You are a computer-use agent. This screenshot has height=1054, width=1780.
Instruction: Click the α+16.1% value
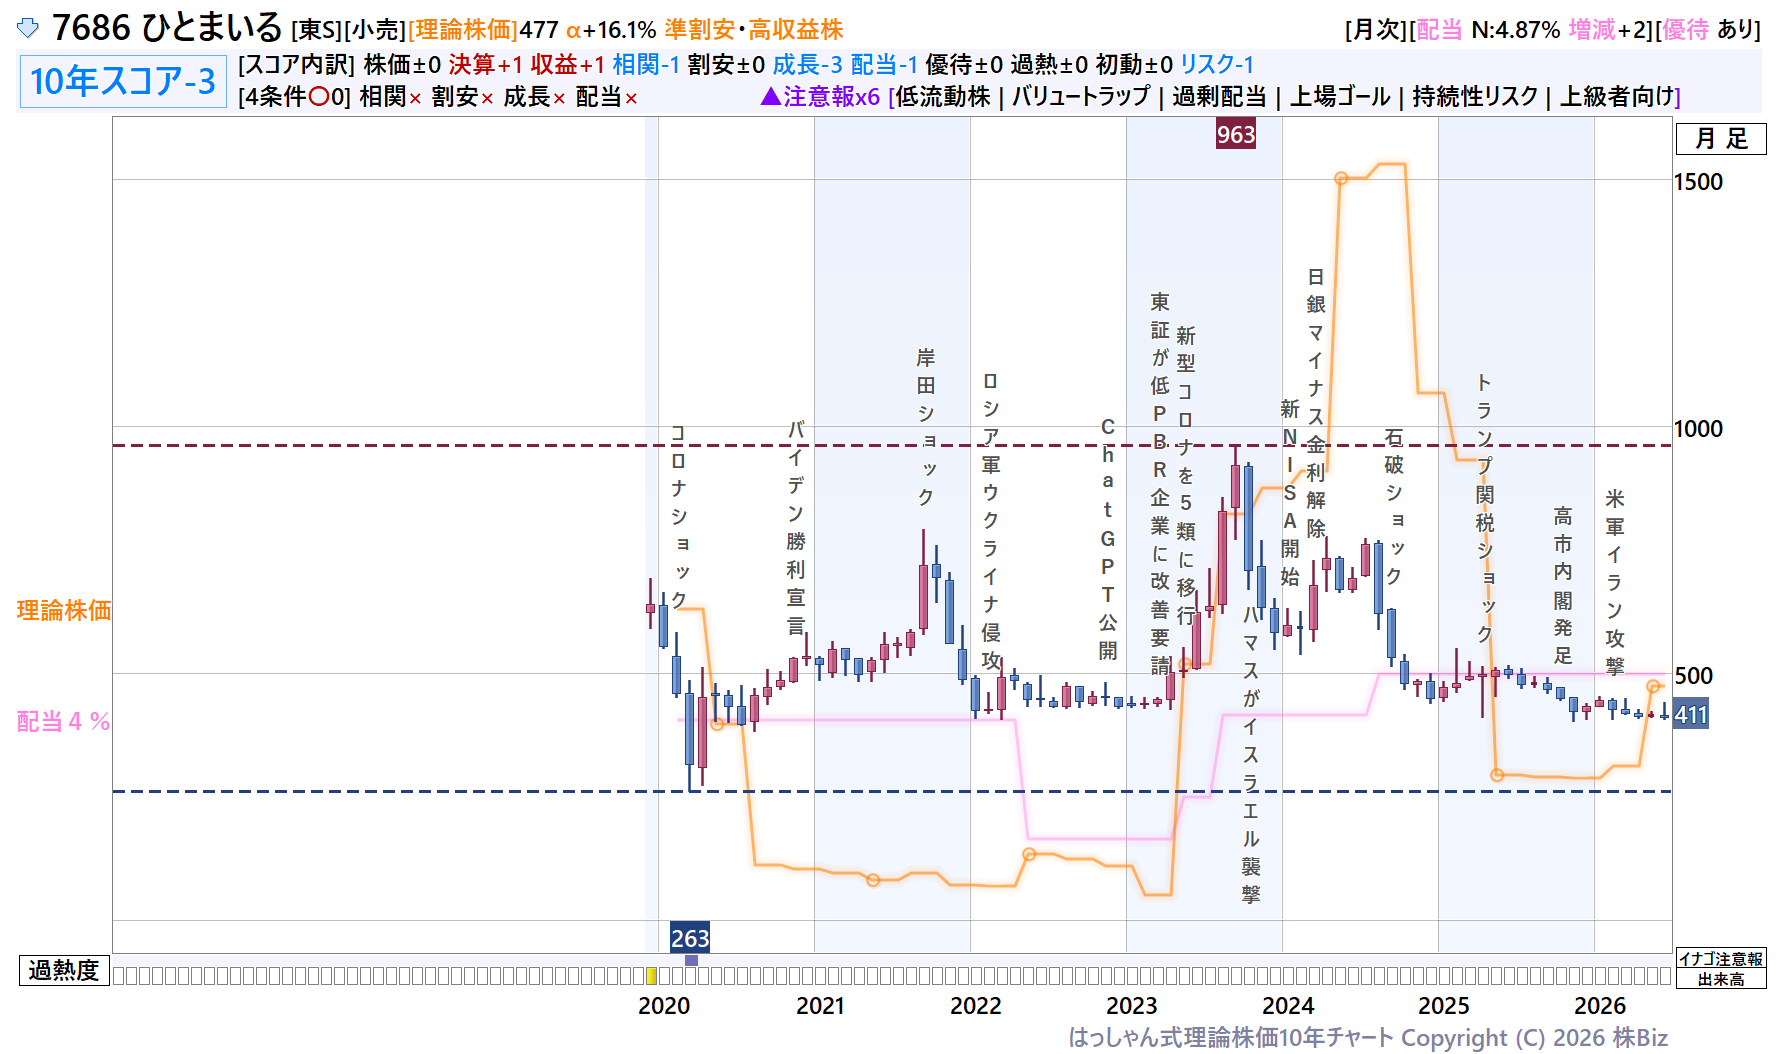coord(611,30)
